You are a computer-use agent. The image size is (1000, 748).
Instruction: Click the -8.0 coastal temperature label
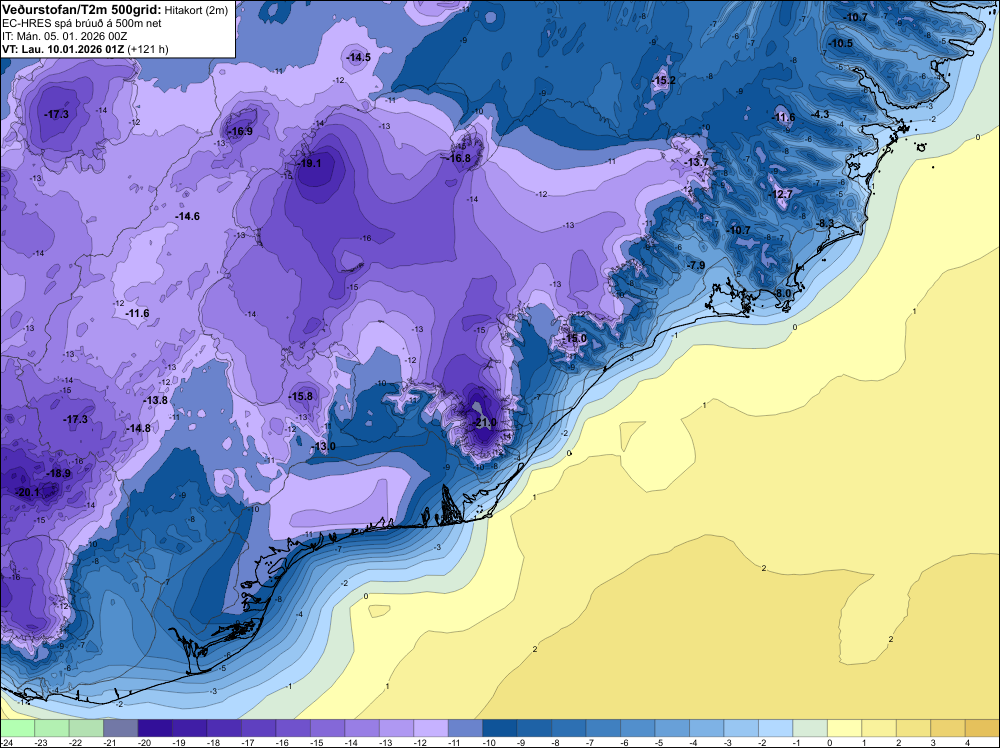coord(783,293)
